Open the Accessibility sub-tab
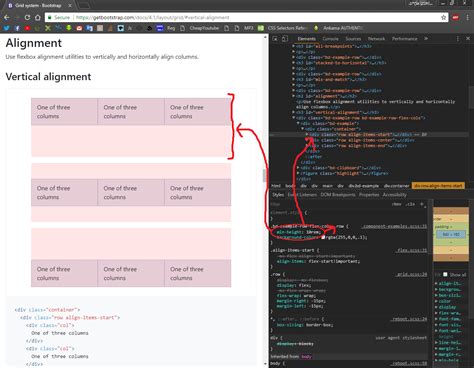The width and height of the screenshot is (474, 368). [x=395, y=195]
